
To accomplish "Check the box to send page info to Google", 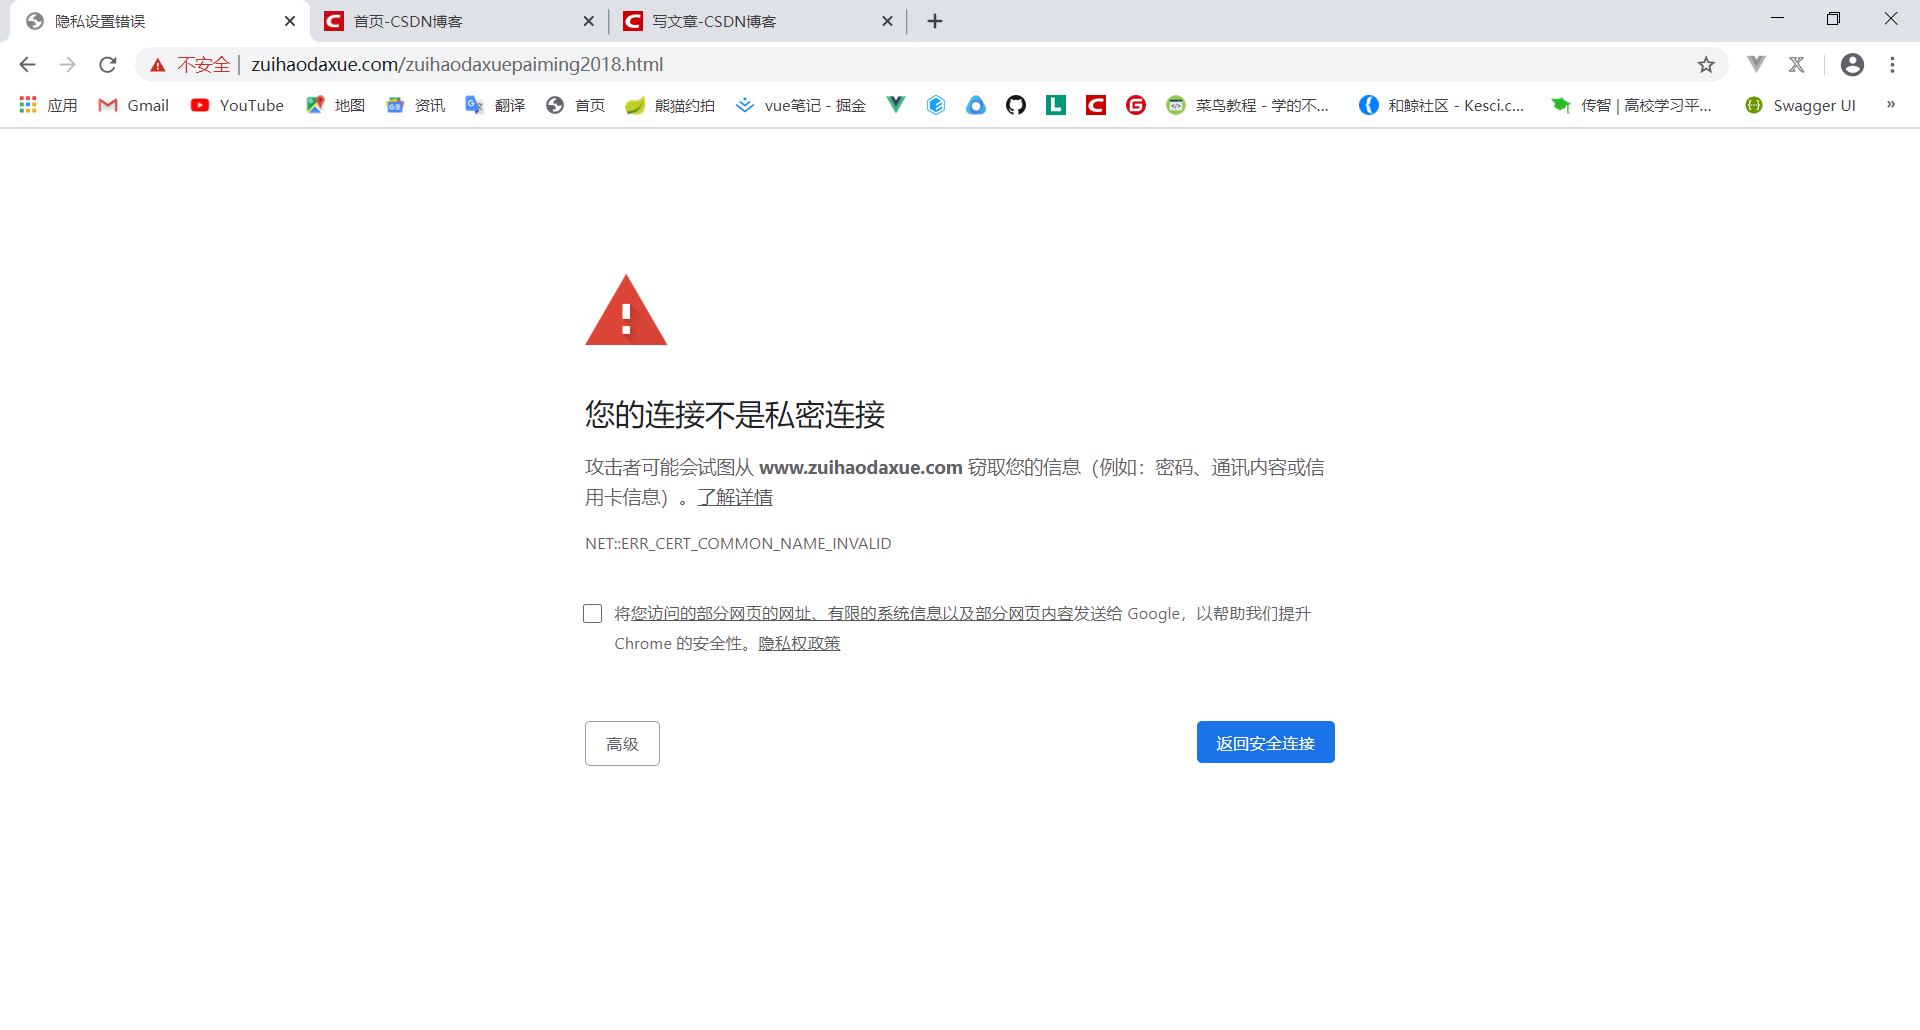I will pos(592,613).
